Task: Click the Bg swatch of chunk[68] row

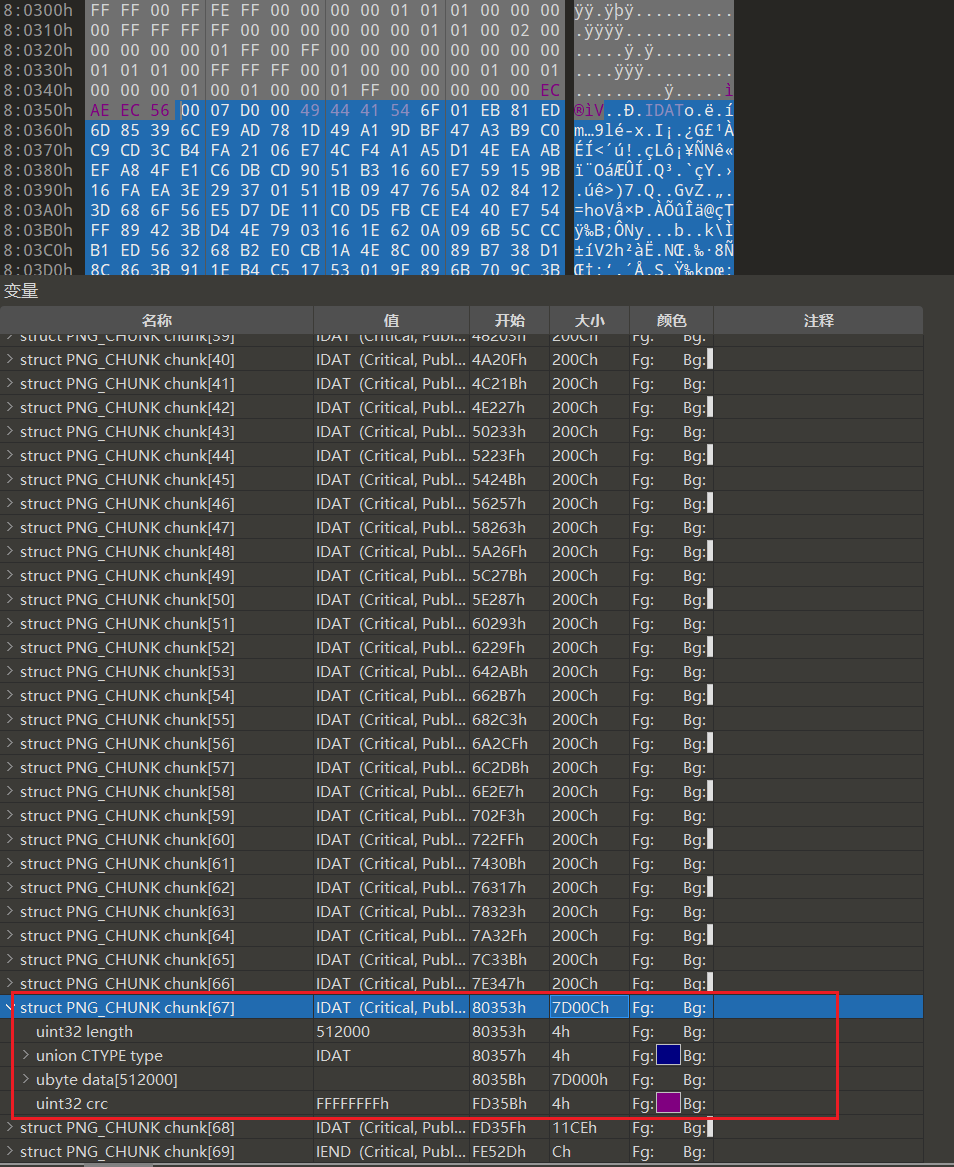Action: [x=710, y=1128]
